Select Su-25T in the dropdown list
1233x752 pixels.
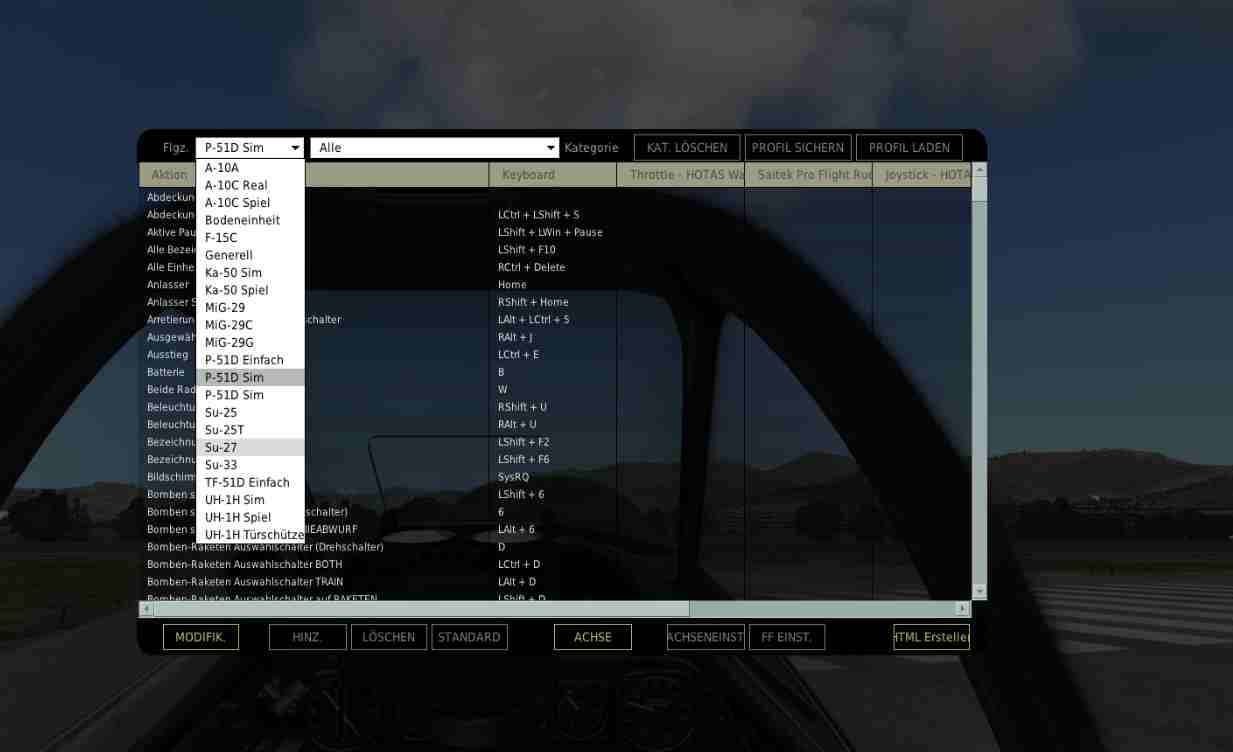[x=250, y=430]
